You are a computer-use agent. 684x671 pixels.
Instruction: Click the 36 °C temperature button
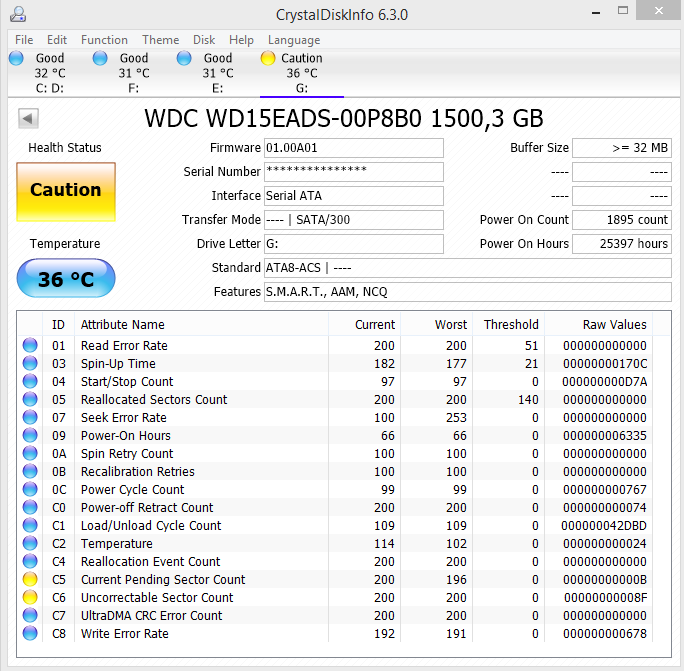[x=66, y=278]
